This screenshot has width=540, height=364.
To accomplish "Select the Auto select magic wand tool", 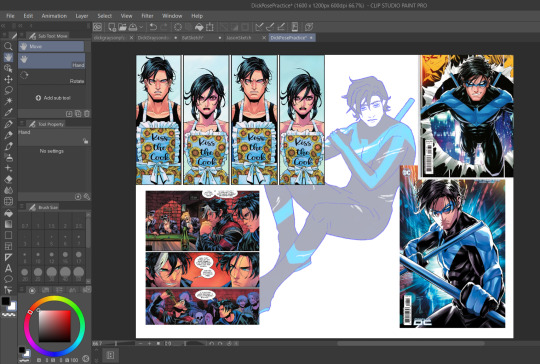I will click(x=8, y=101).
